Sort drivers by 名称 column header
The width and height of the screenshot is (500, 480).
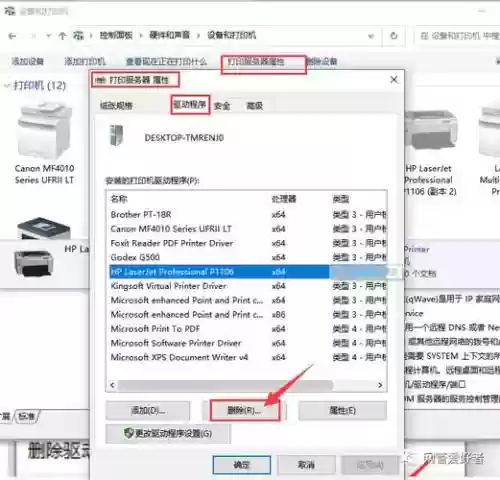[119, 199]
